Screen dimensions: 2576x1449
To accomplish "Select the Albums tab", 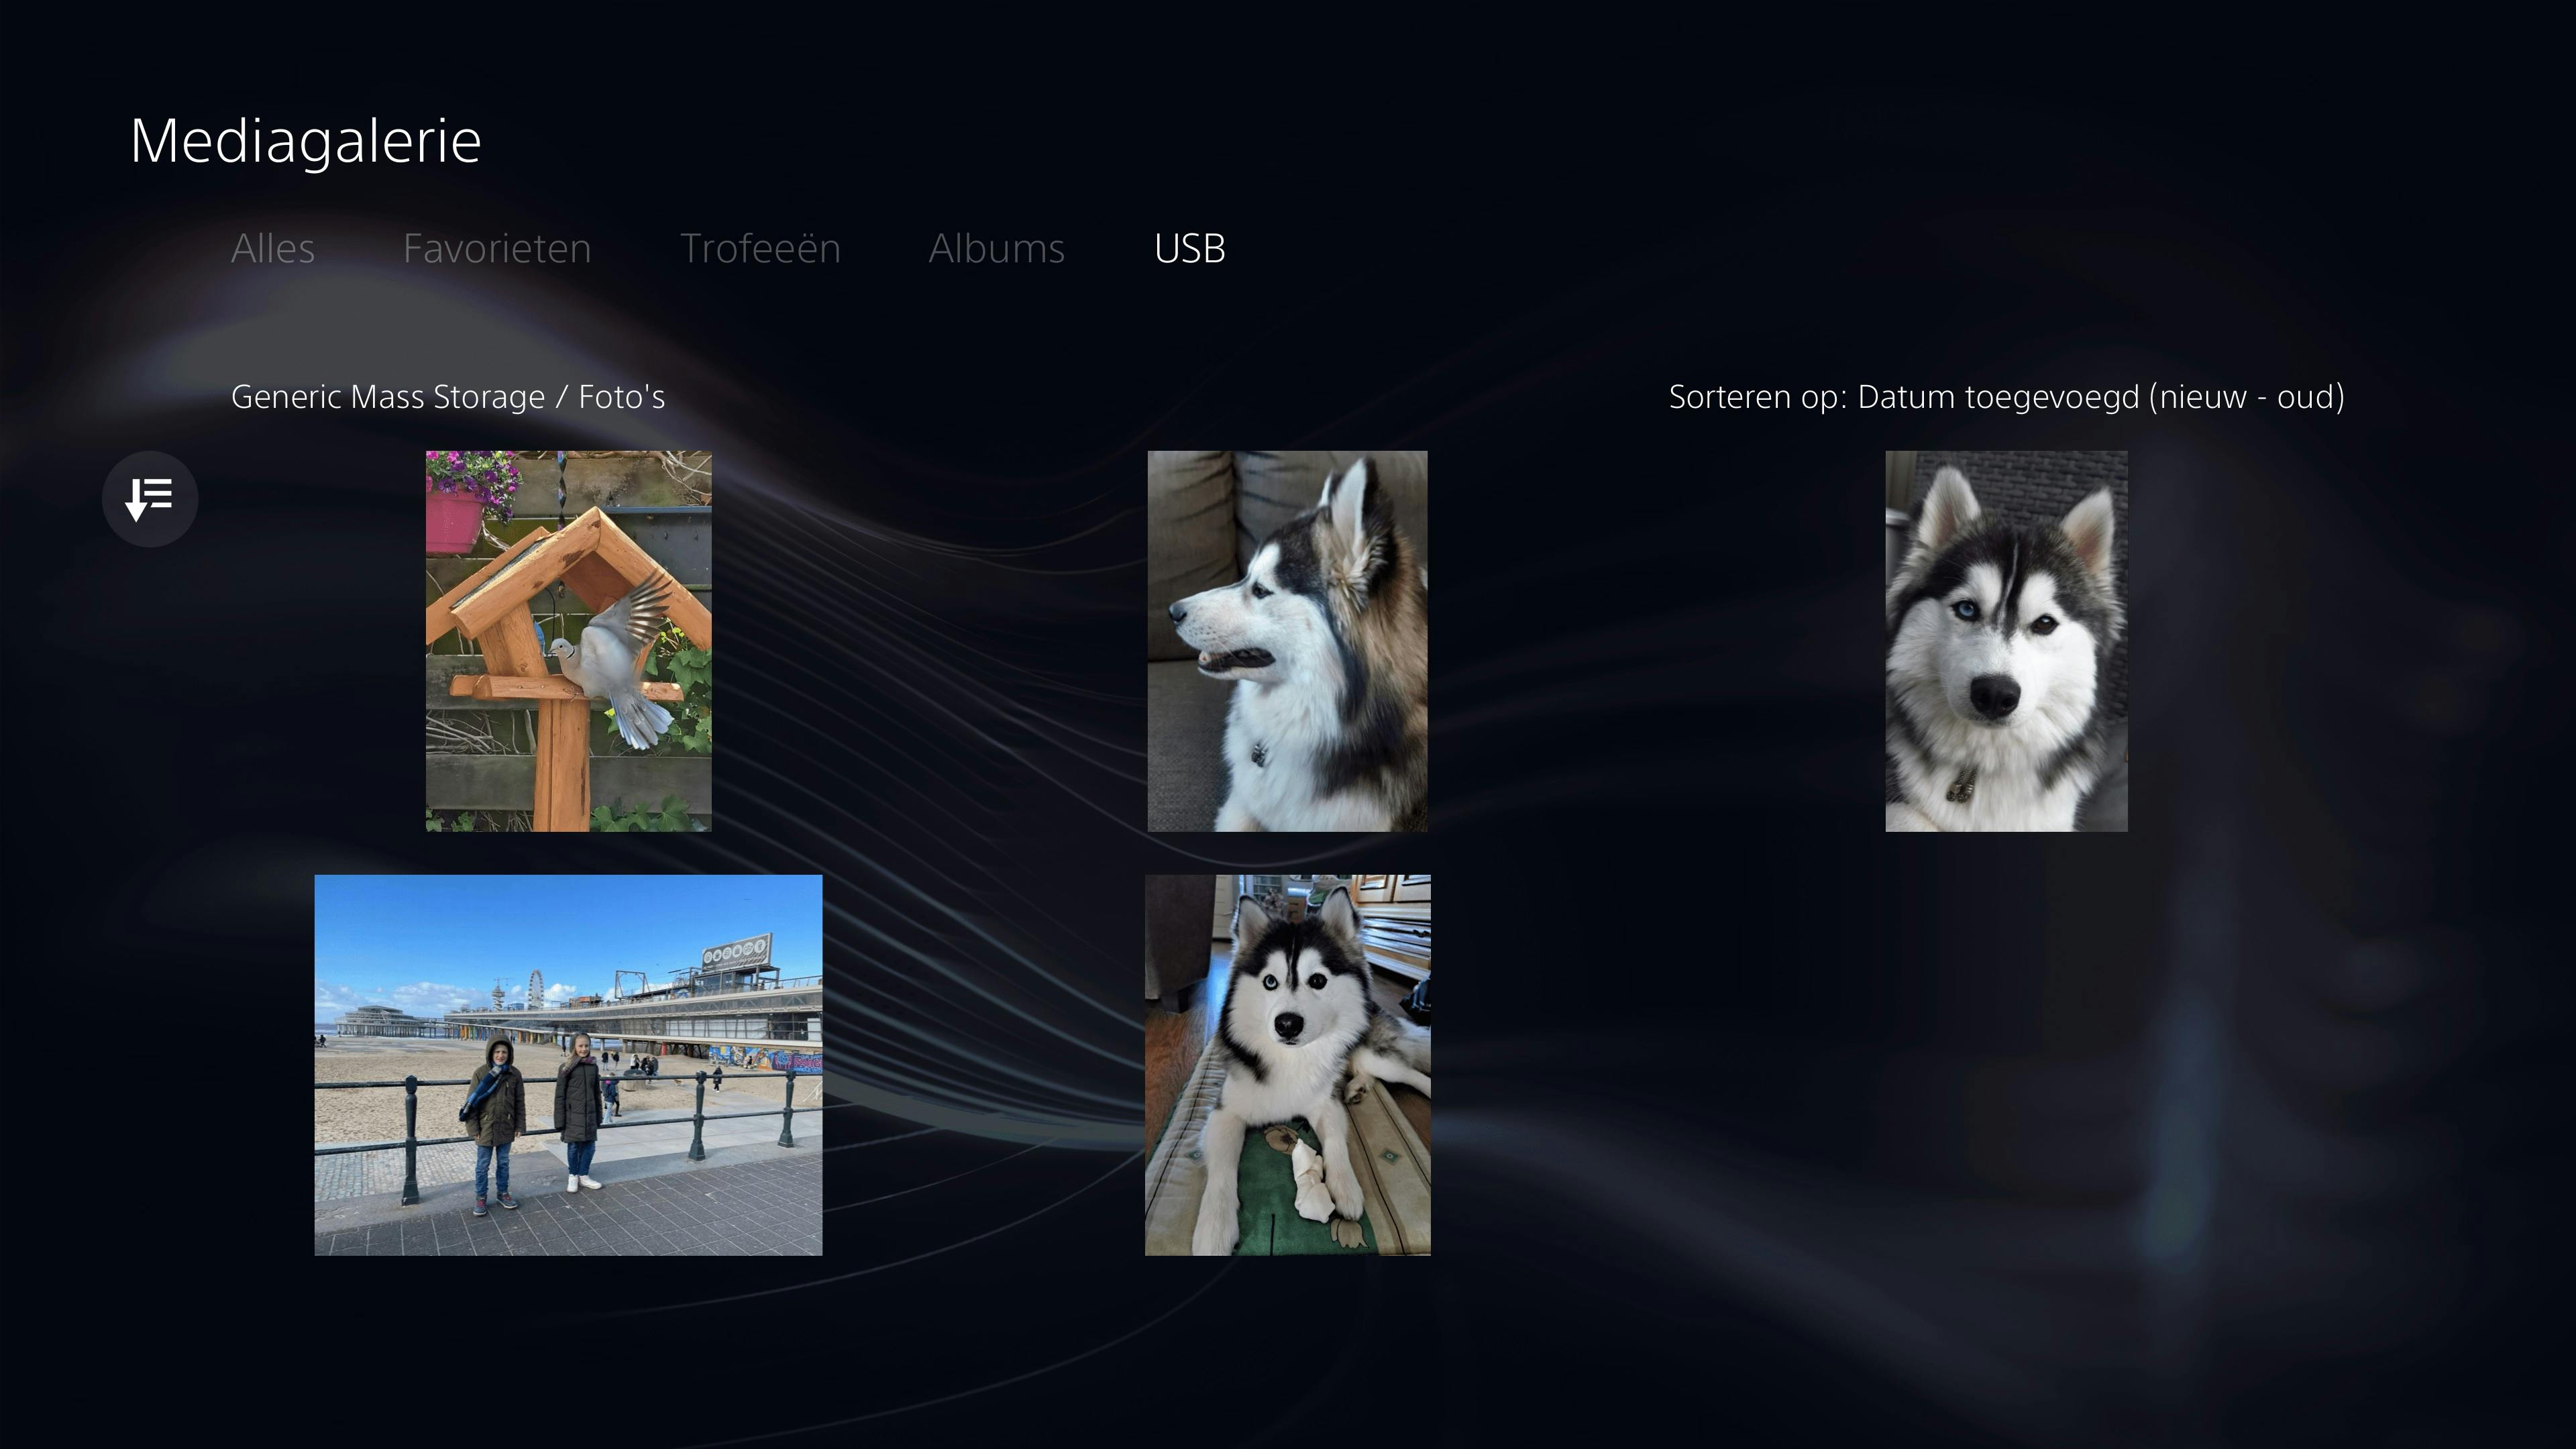I will (996, 248).
